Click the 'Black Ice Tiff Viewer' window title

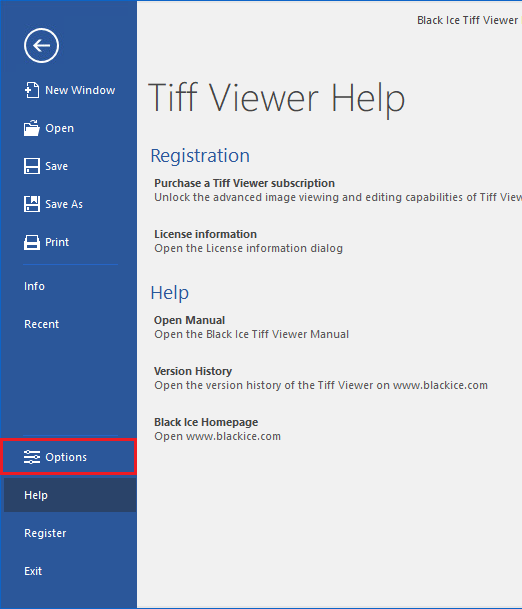click(x=468, y=20)
